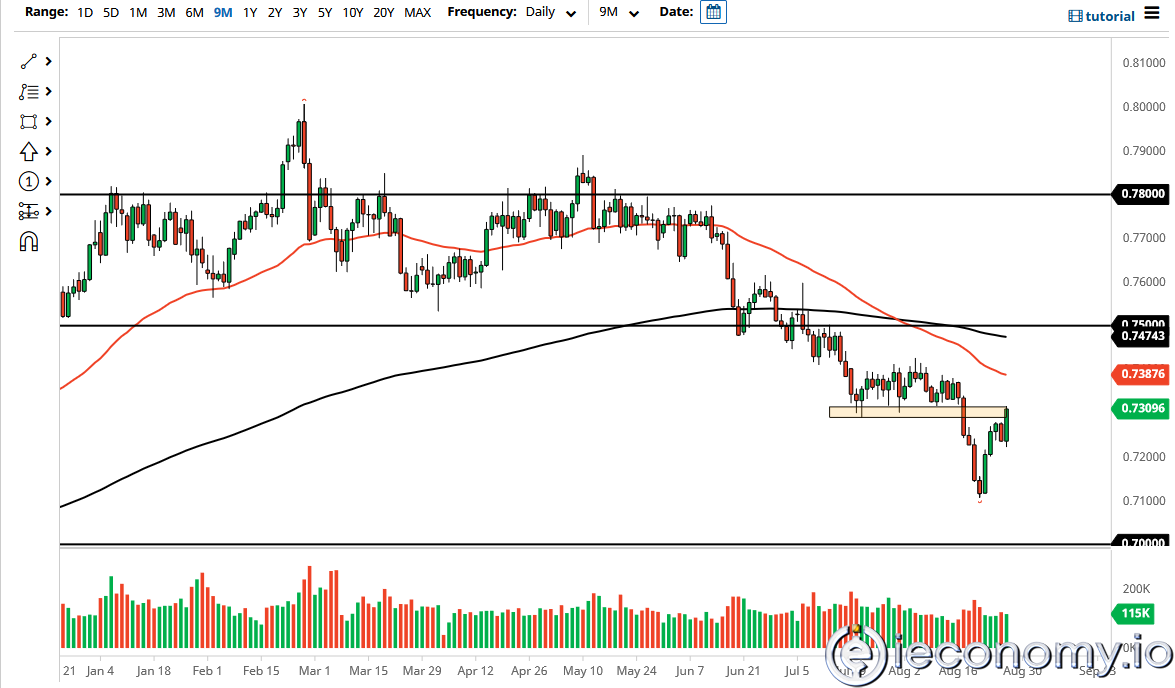The width and height of the screenshot is (1175, 688).
Task: Select the numbered callout tool
Action: coord(27,181)
